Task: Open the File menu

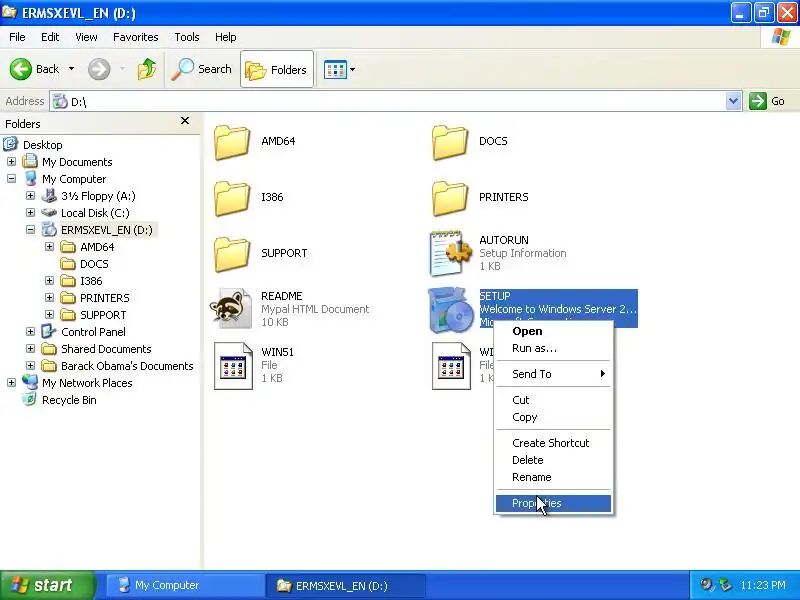Action: coord(17,37)
